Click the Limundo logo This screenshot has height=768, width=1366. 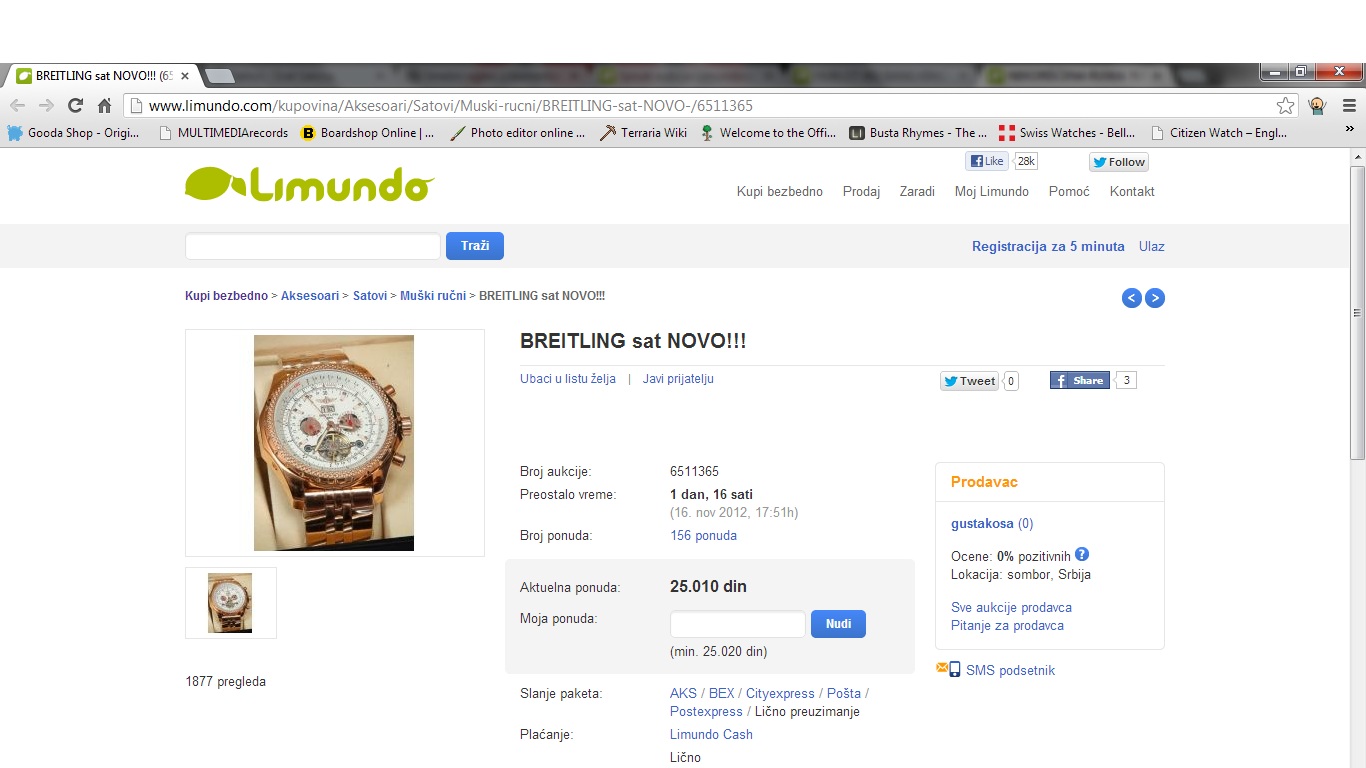tap(309, 185)
